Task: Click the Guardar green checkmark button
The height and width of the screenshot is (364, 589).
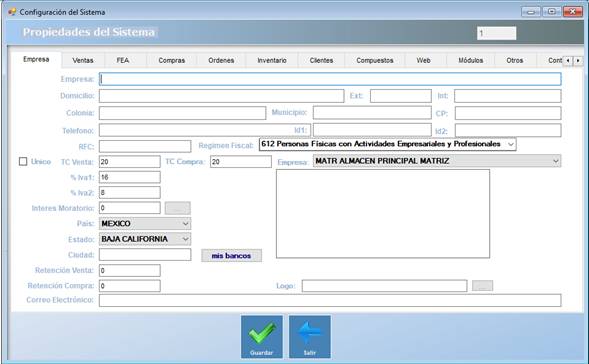Action: point(262,337)
